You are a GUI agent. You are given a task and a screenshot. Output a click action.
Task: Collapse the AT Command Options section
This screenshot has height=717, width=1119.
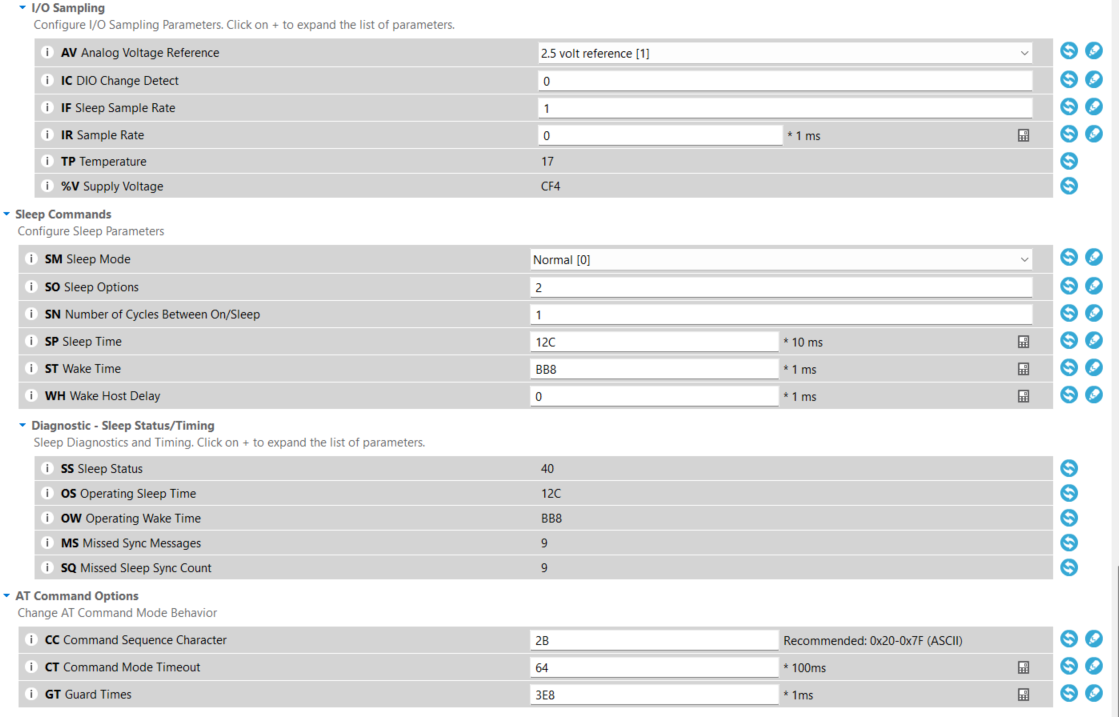click(7, 596)
